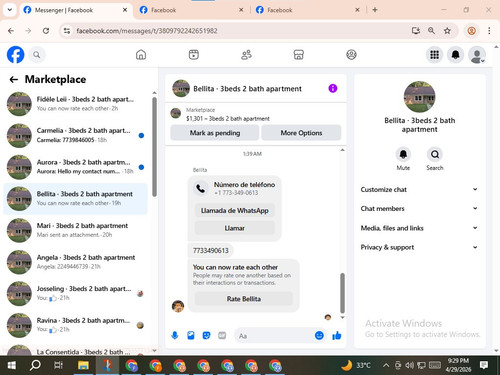Viewport: 500px width, 375px height.
Task: Send a thumbs-up like
Action: [x=337, y=336]
